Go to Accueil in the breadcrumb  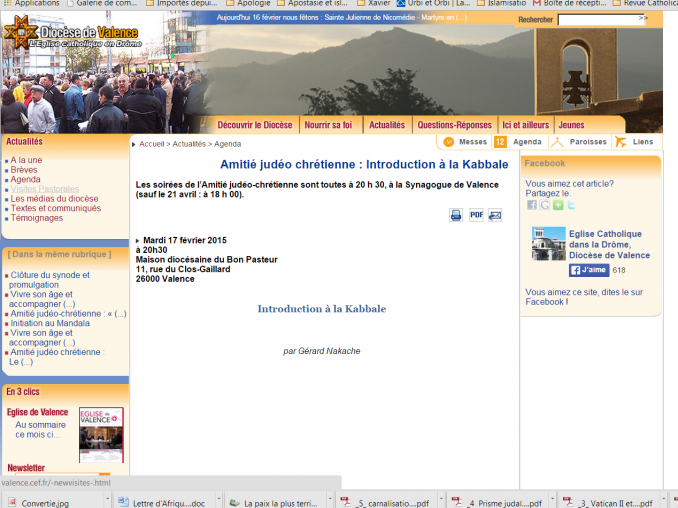click(x=151, y=144)
